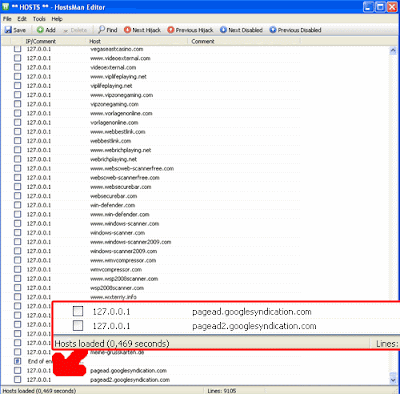Viewport: 400px width, 394px height.
Task: Select host websecurebar.com
Action: [x=114, y=196]
